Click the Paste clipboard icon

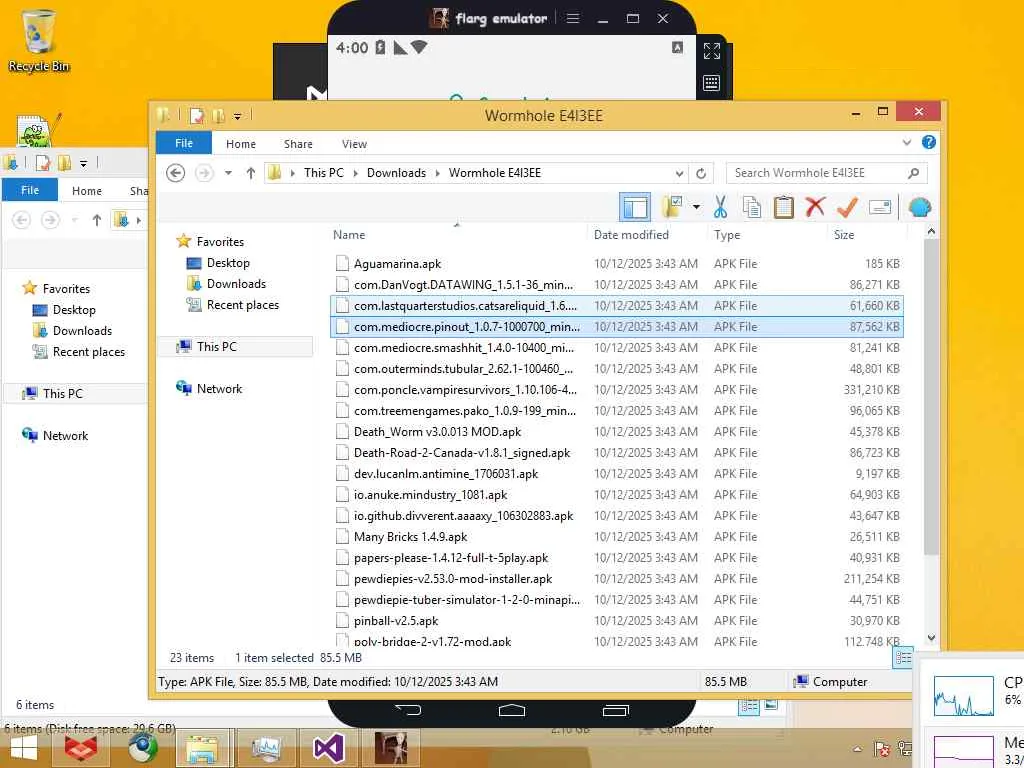click(784, 208)
